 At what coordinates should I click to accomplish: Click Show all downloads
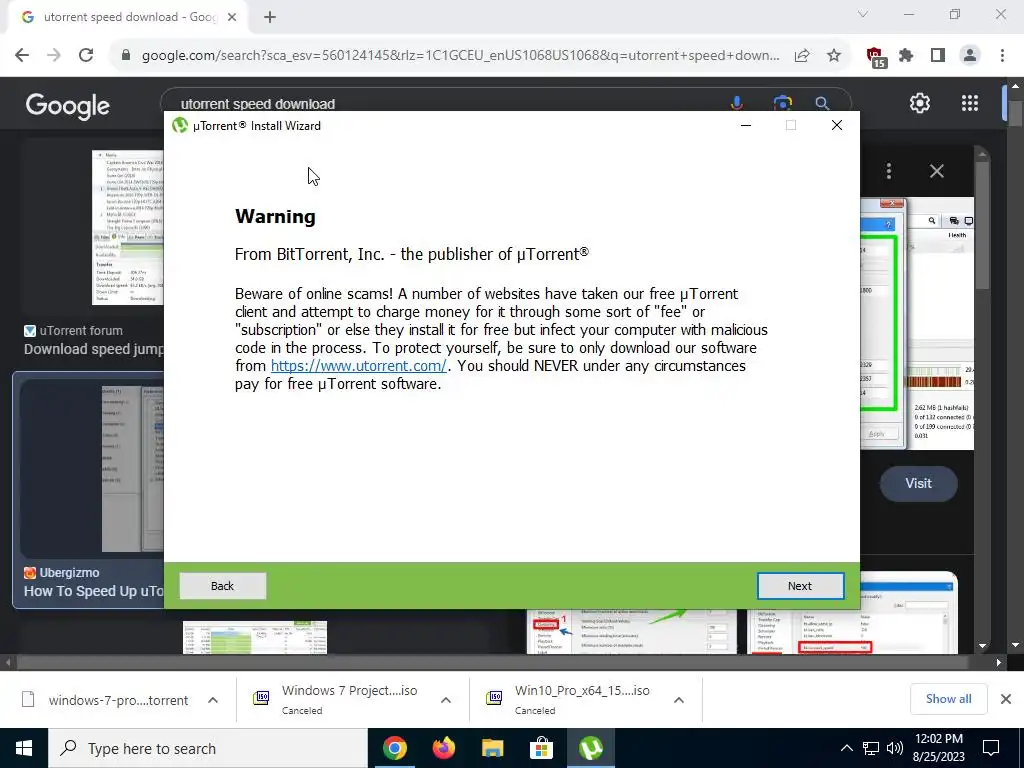[x=948, y=699]
